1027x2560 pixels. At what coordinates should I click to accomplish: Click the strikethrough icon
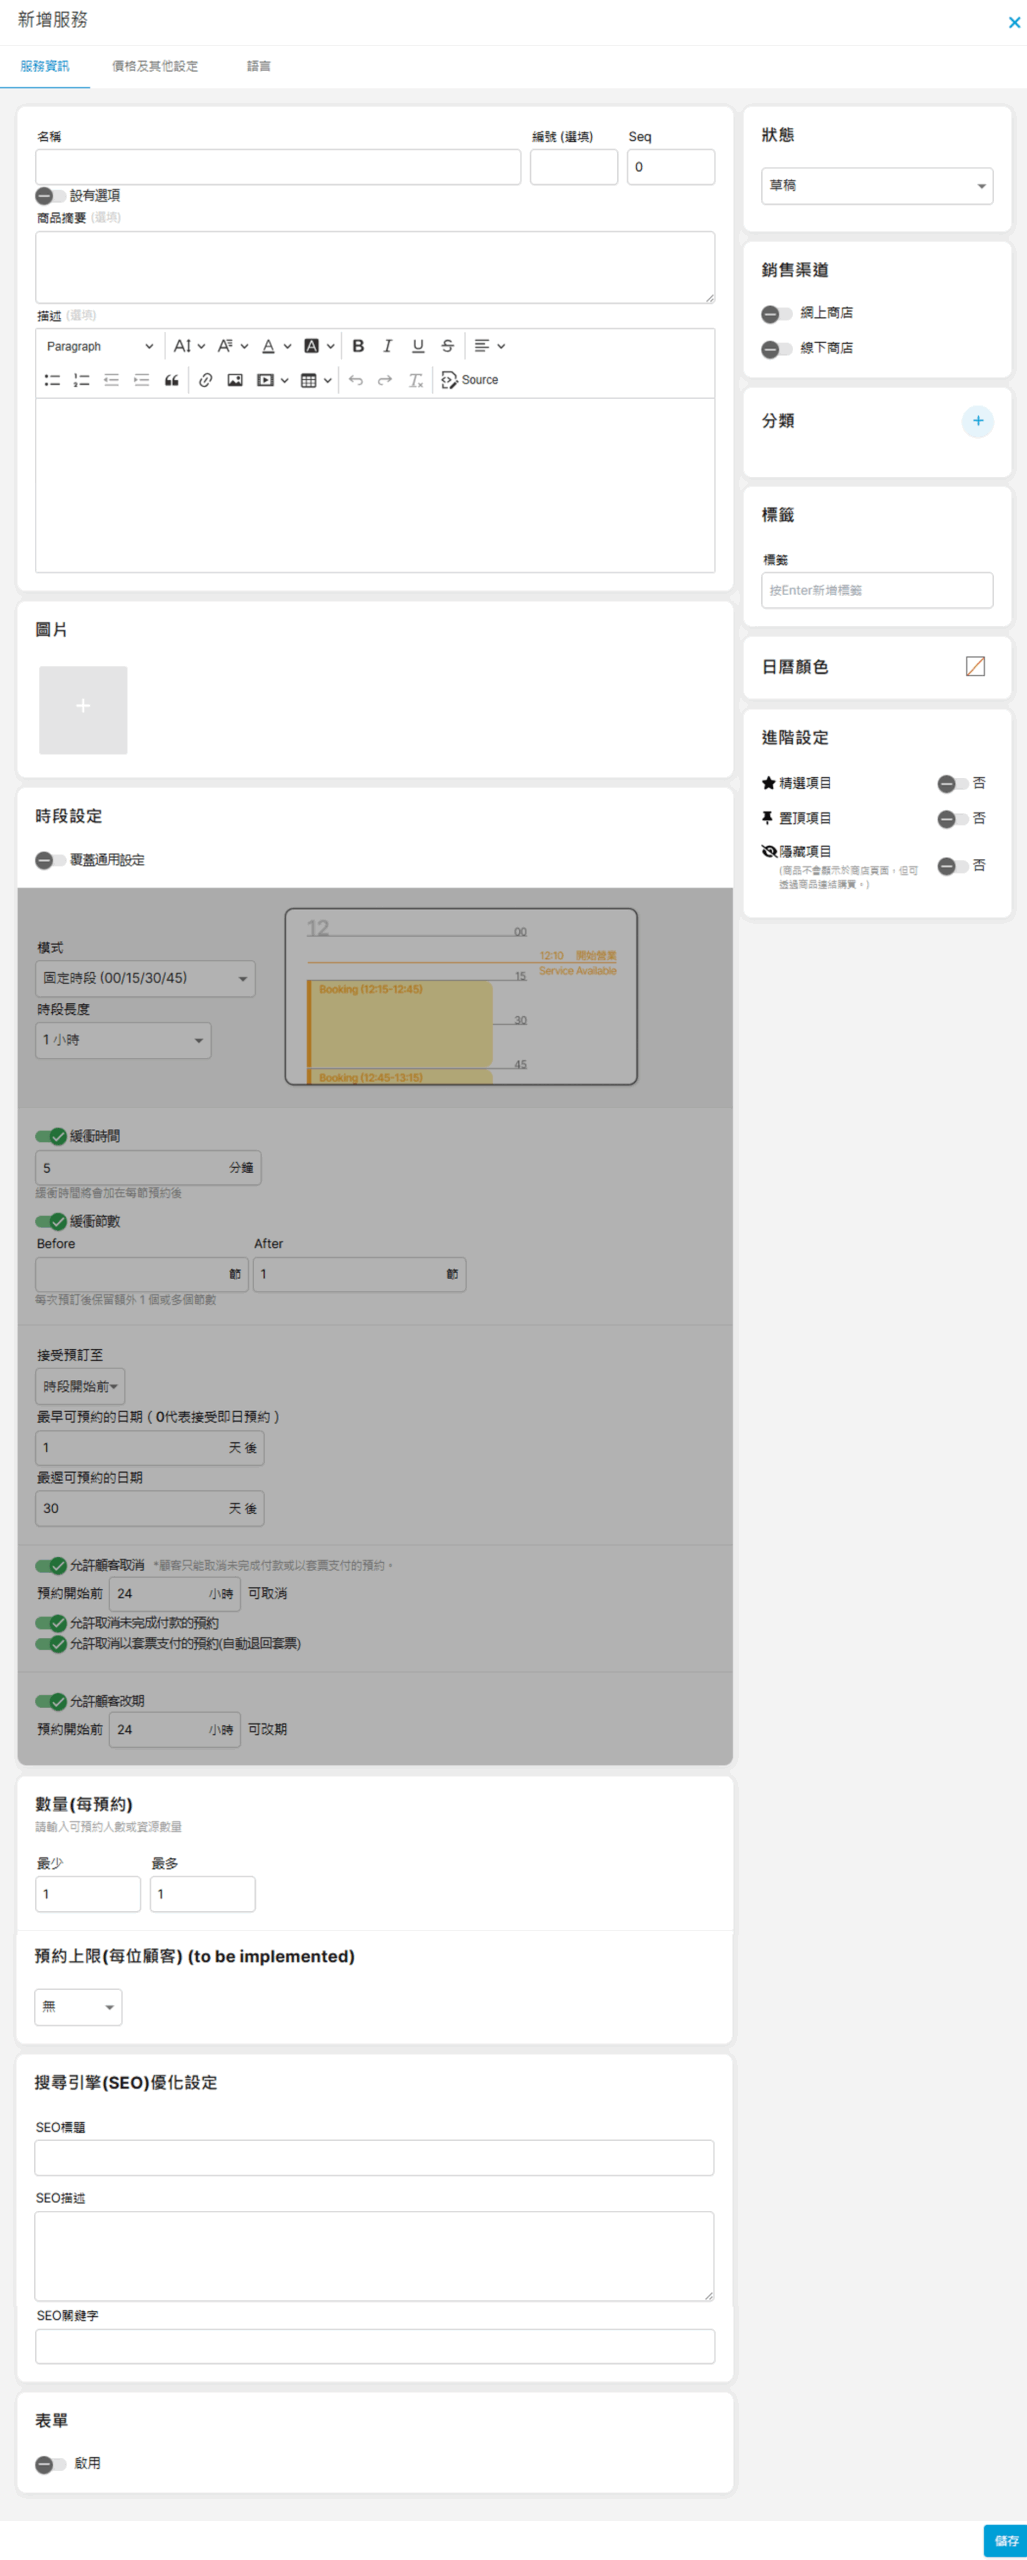[x=447, y=346]
